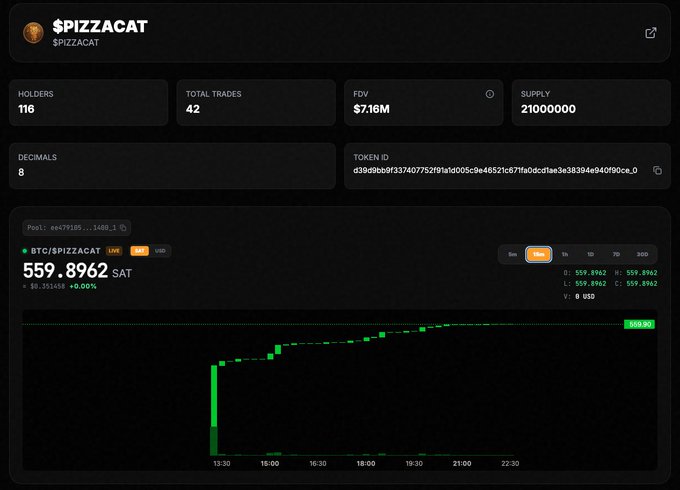Screen dimensions: 680x490
Task: Click the 16:30 time axis label
Action: coord(318,464)
